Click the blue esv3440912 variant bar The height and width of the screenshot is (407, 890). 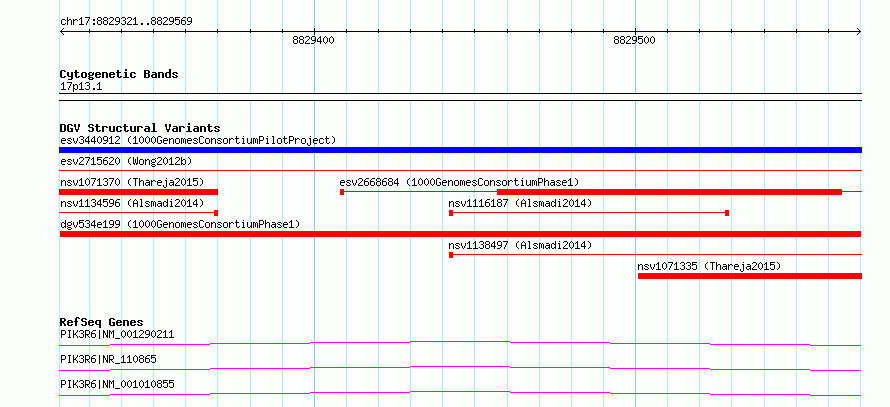[460, 150]
